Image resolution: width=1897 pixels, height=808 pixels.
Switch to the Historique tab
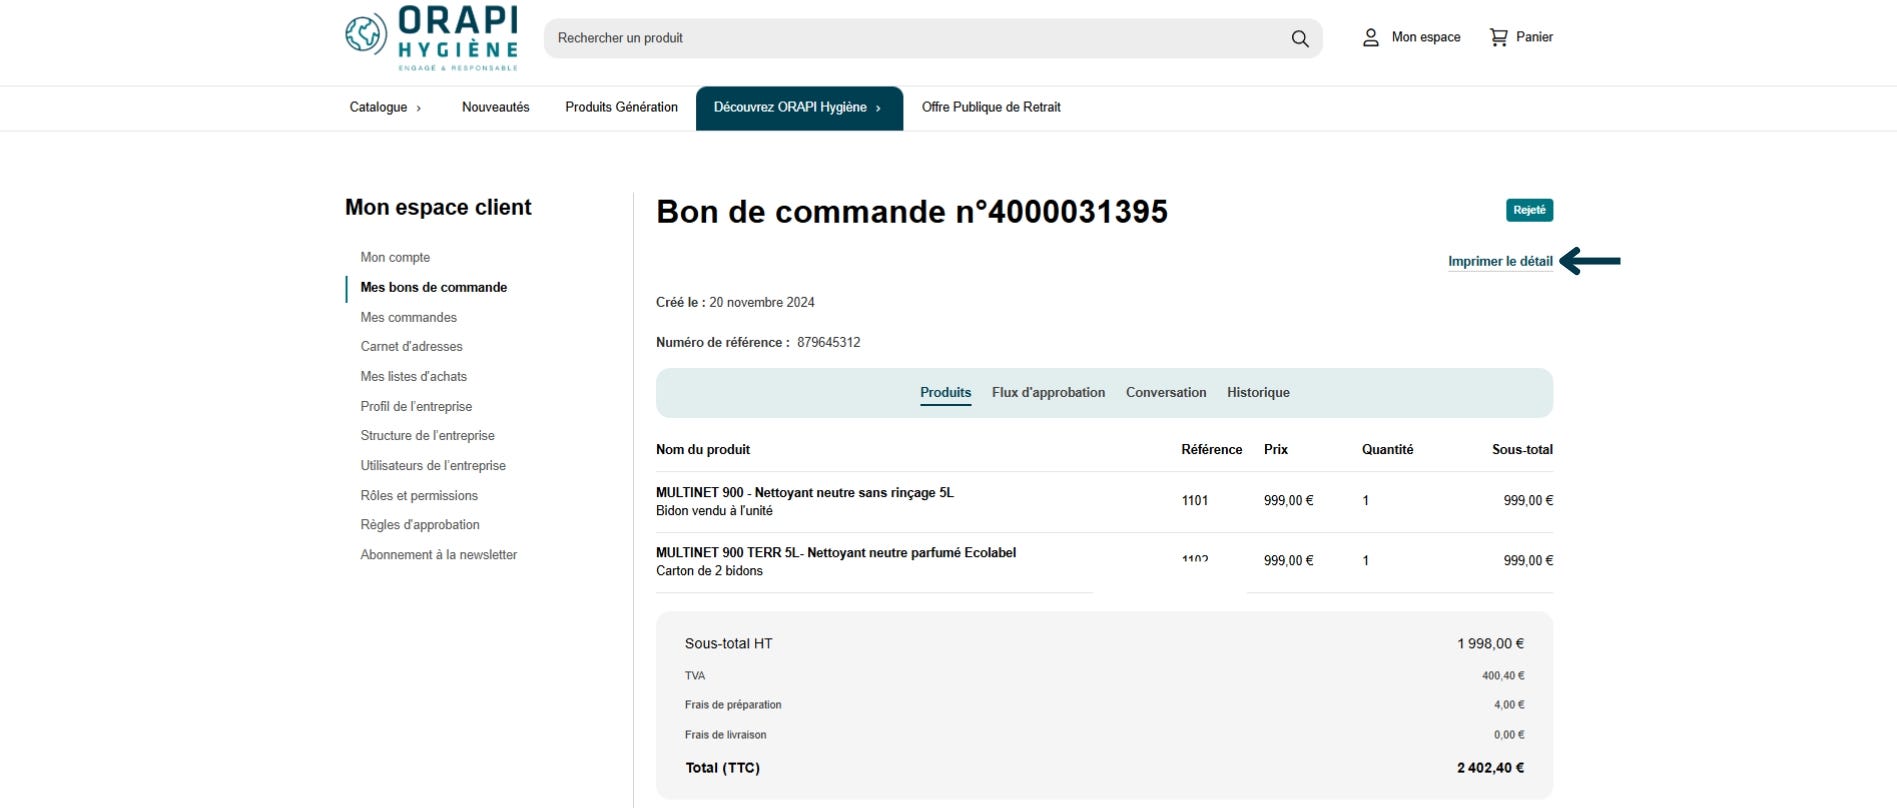point(1258,392)
